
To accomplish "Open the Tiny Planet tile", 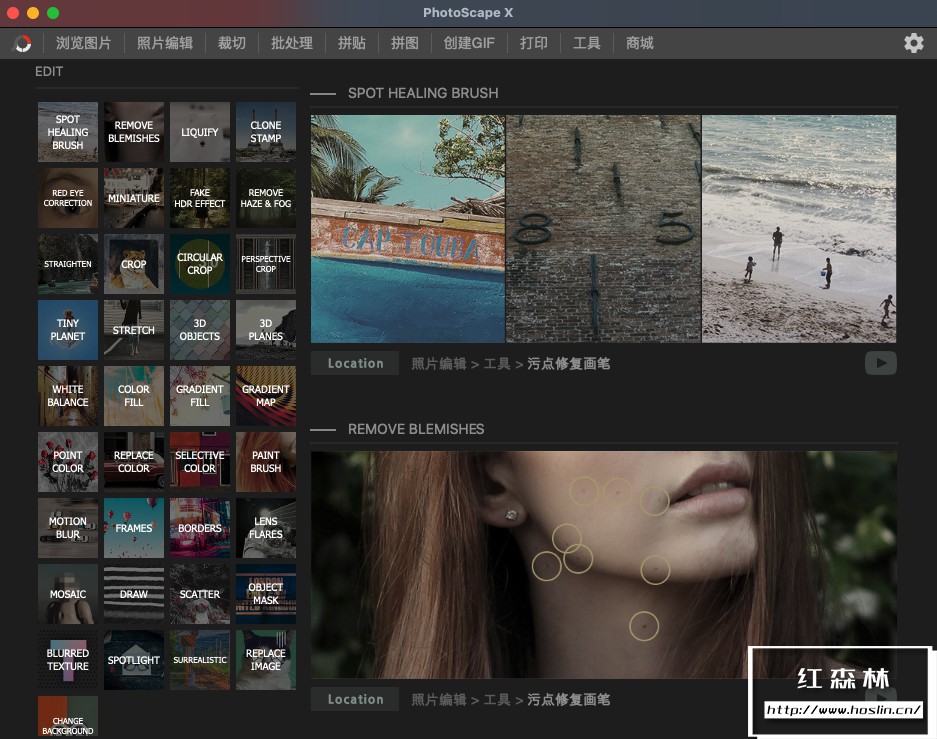I will pyautogui.click(x=68, y=330).
